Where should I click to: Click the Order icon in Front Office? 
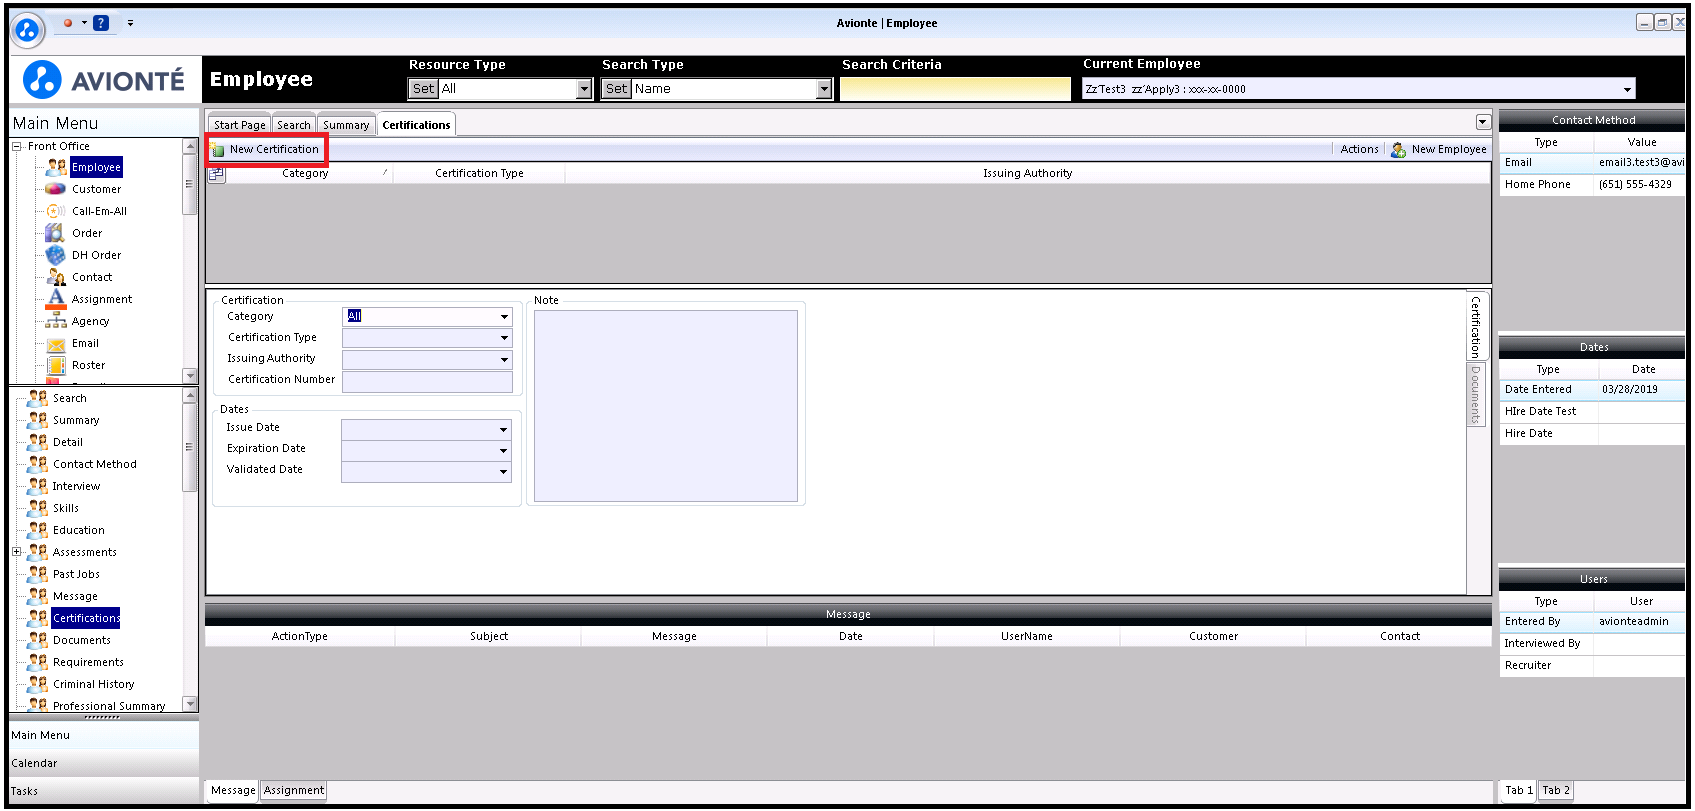coord(56,233)
